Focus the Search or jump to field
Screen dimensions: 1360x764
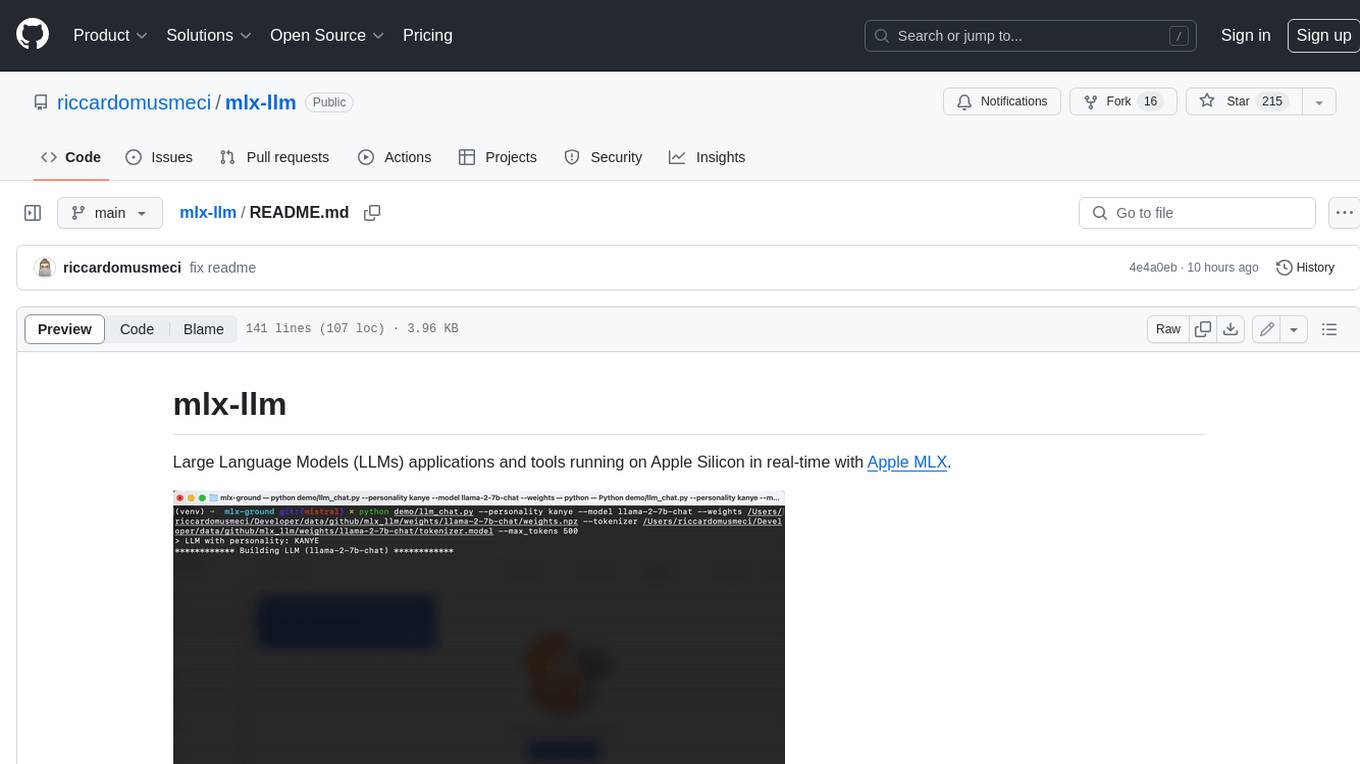click(x=1031, y=35)
